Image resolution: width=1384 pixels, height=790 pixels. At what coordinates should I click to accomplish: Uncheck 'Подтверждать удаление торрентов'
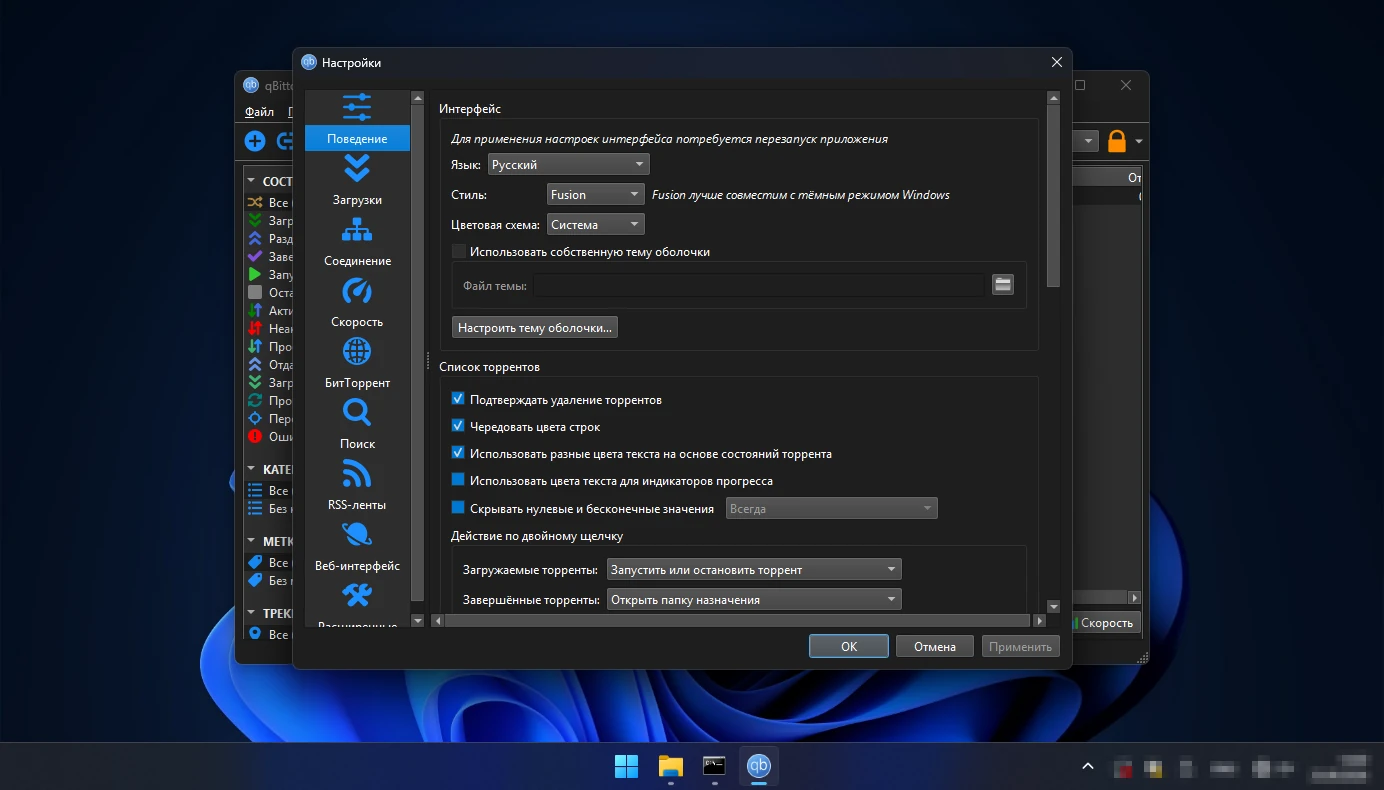[459, 400]
